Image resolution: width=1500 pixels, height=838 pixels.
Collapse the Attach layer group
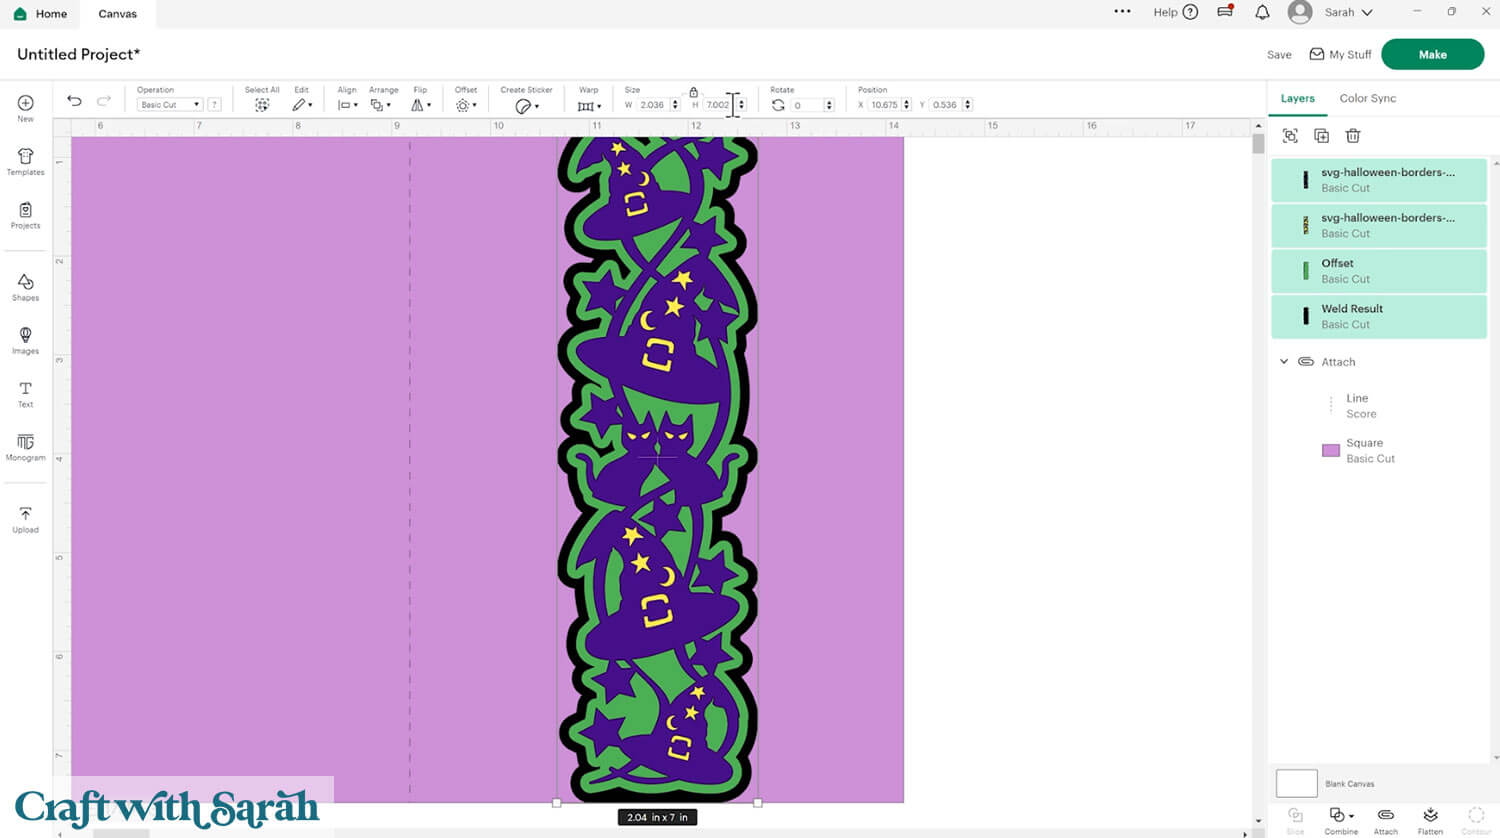(1284, 362)
